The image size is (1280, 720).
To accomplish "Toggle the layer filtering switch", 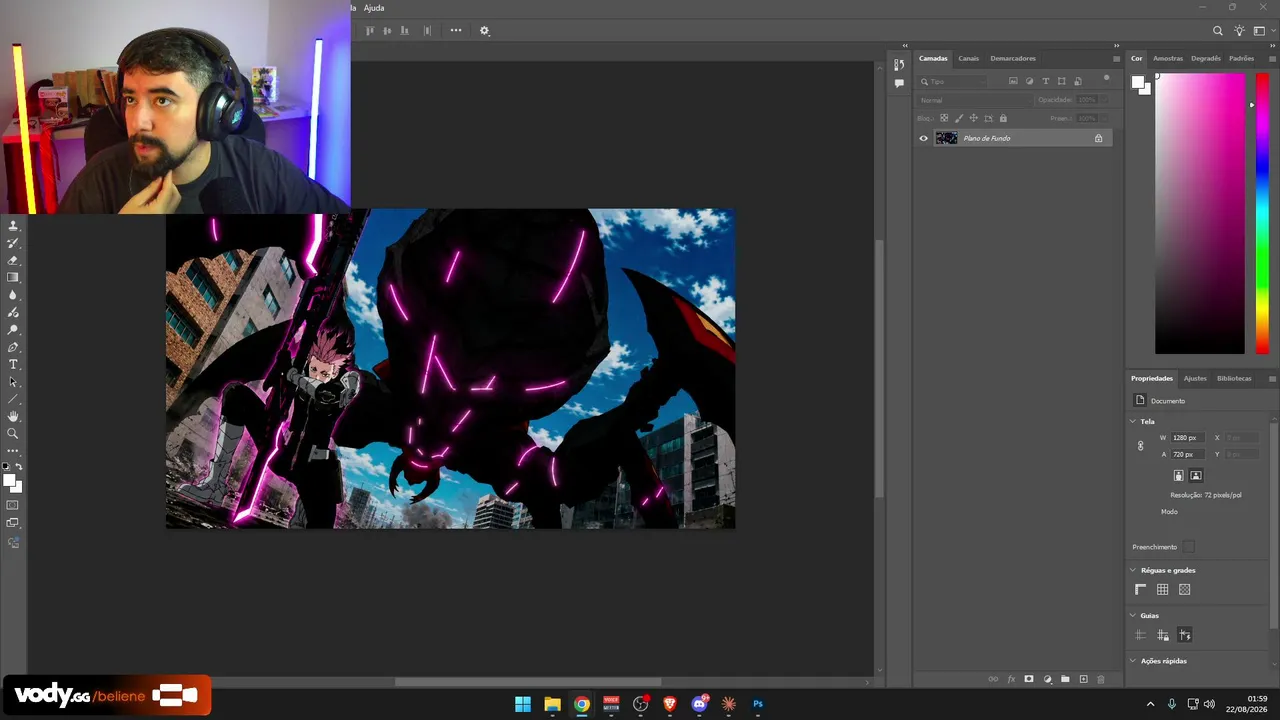I will point(1106,79).
